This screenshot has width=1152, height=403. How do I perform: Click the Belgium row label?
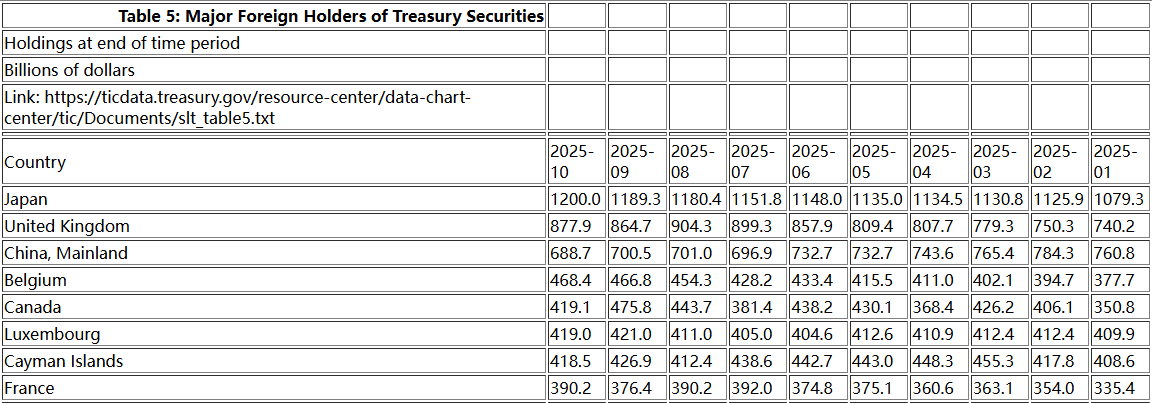coord(274,280)
